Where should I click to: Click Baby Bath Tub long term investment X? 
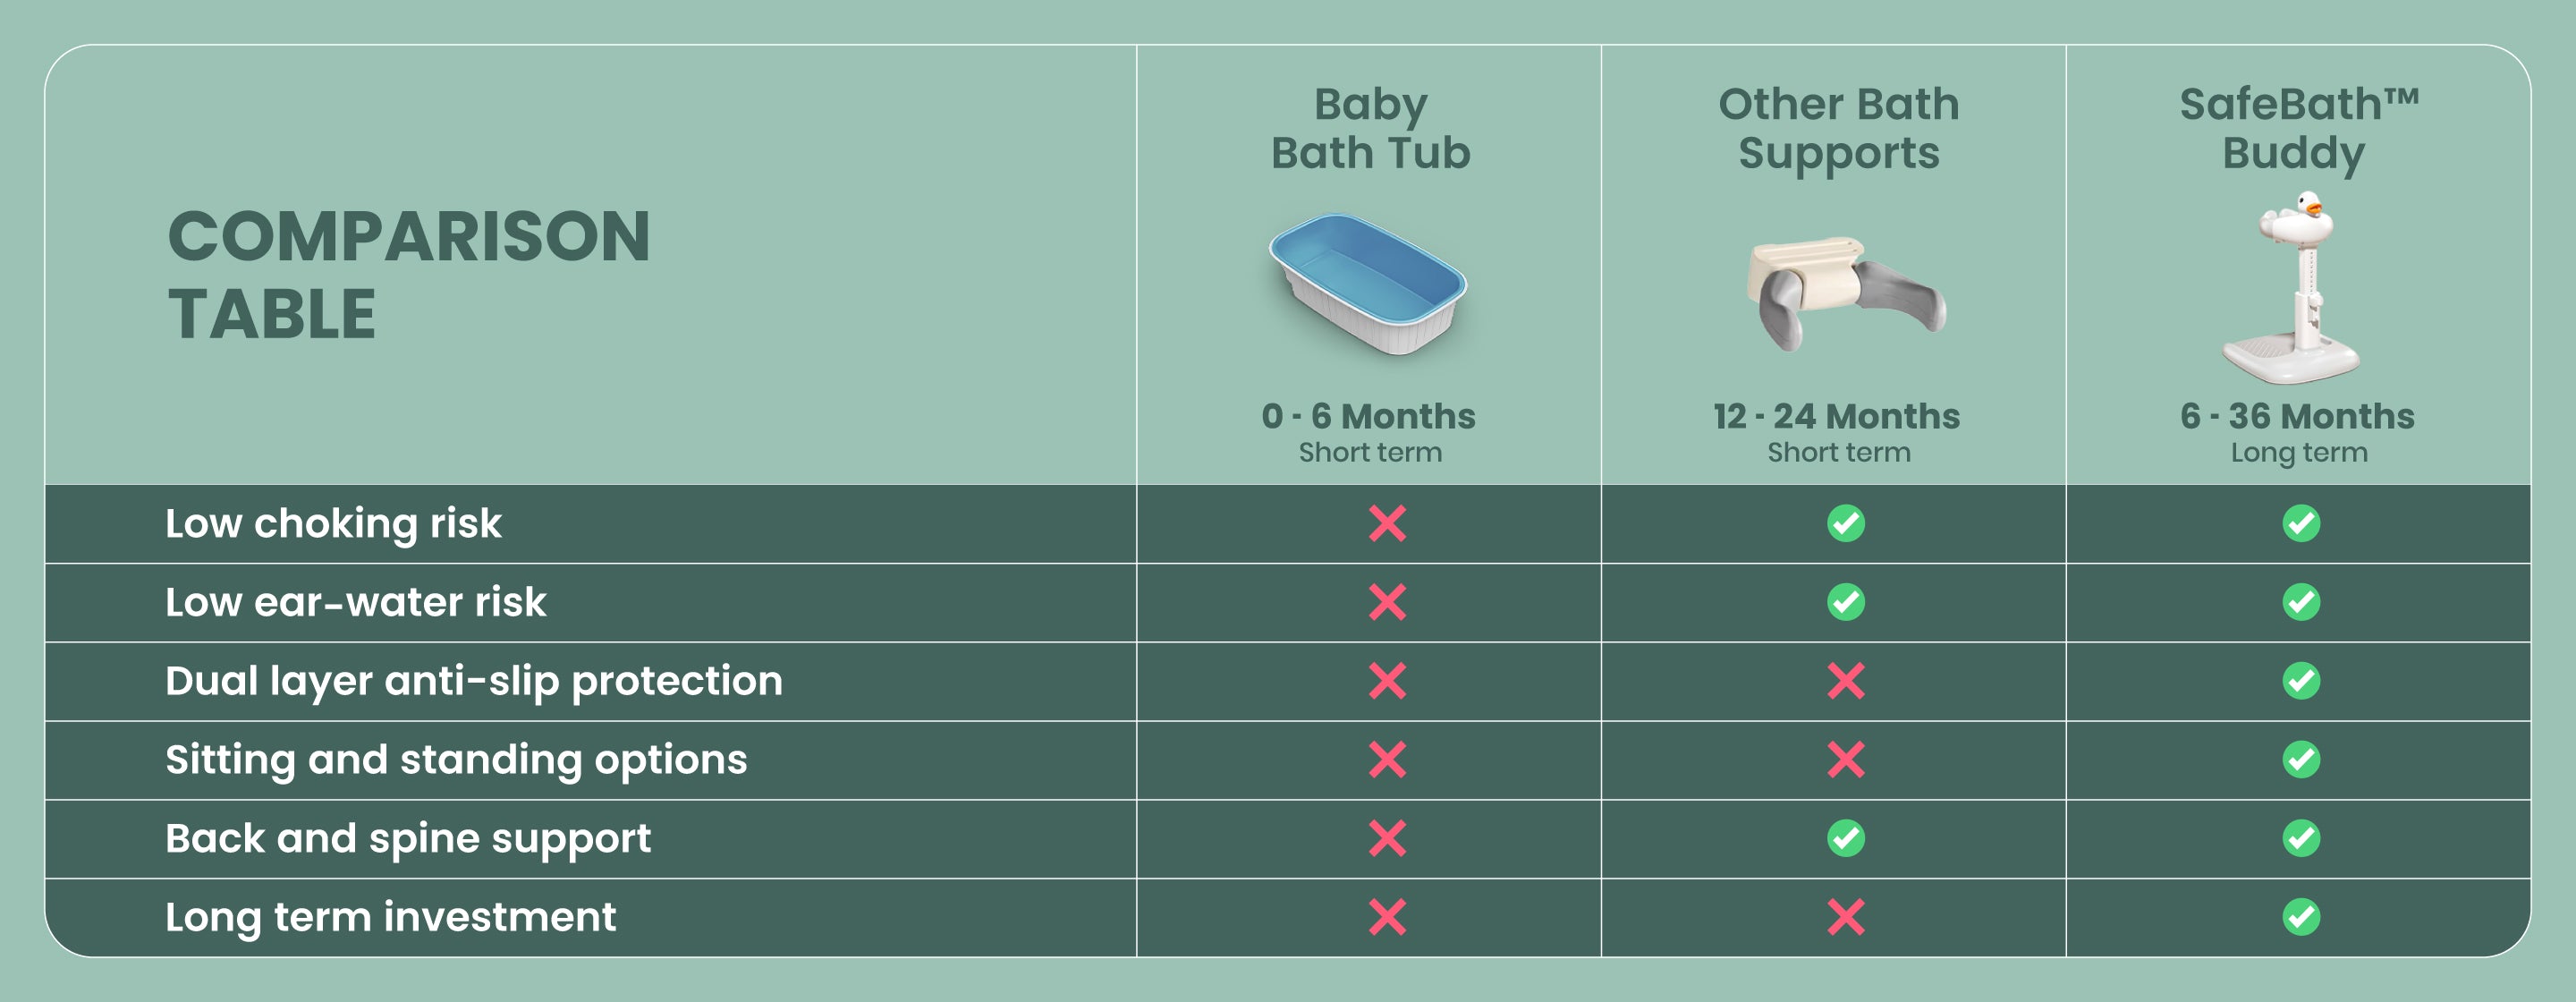1387,917
